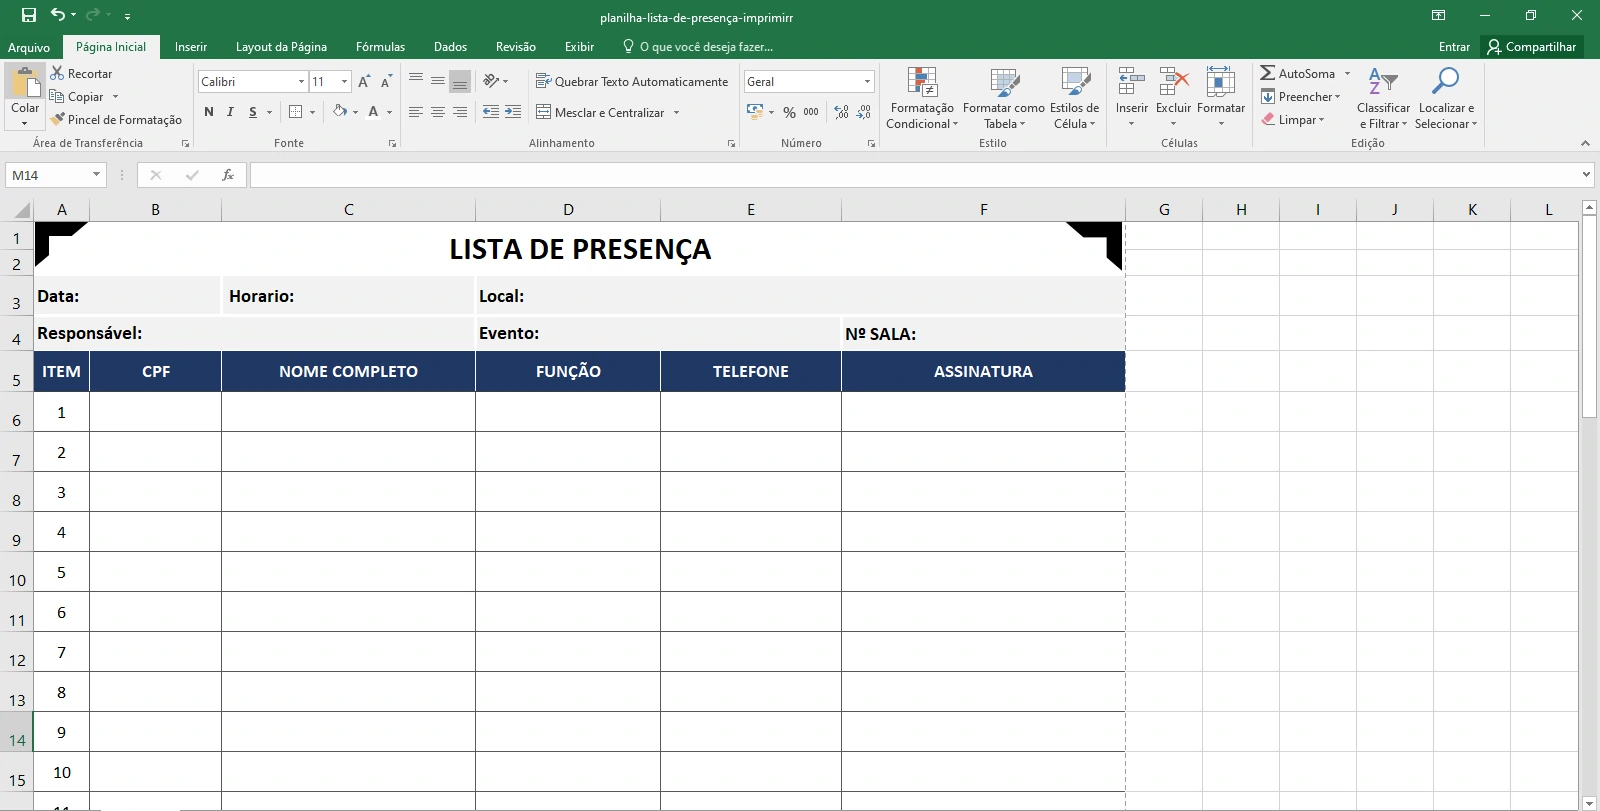
Task: Click the text orientation icon
Action: 492,81
